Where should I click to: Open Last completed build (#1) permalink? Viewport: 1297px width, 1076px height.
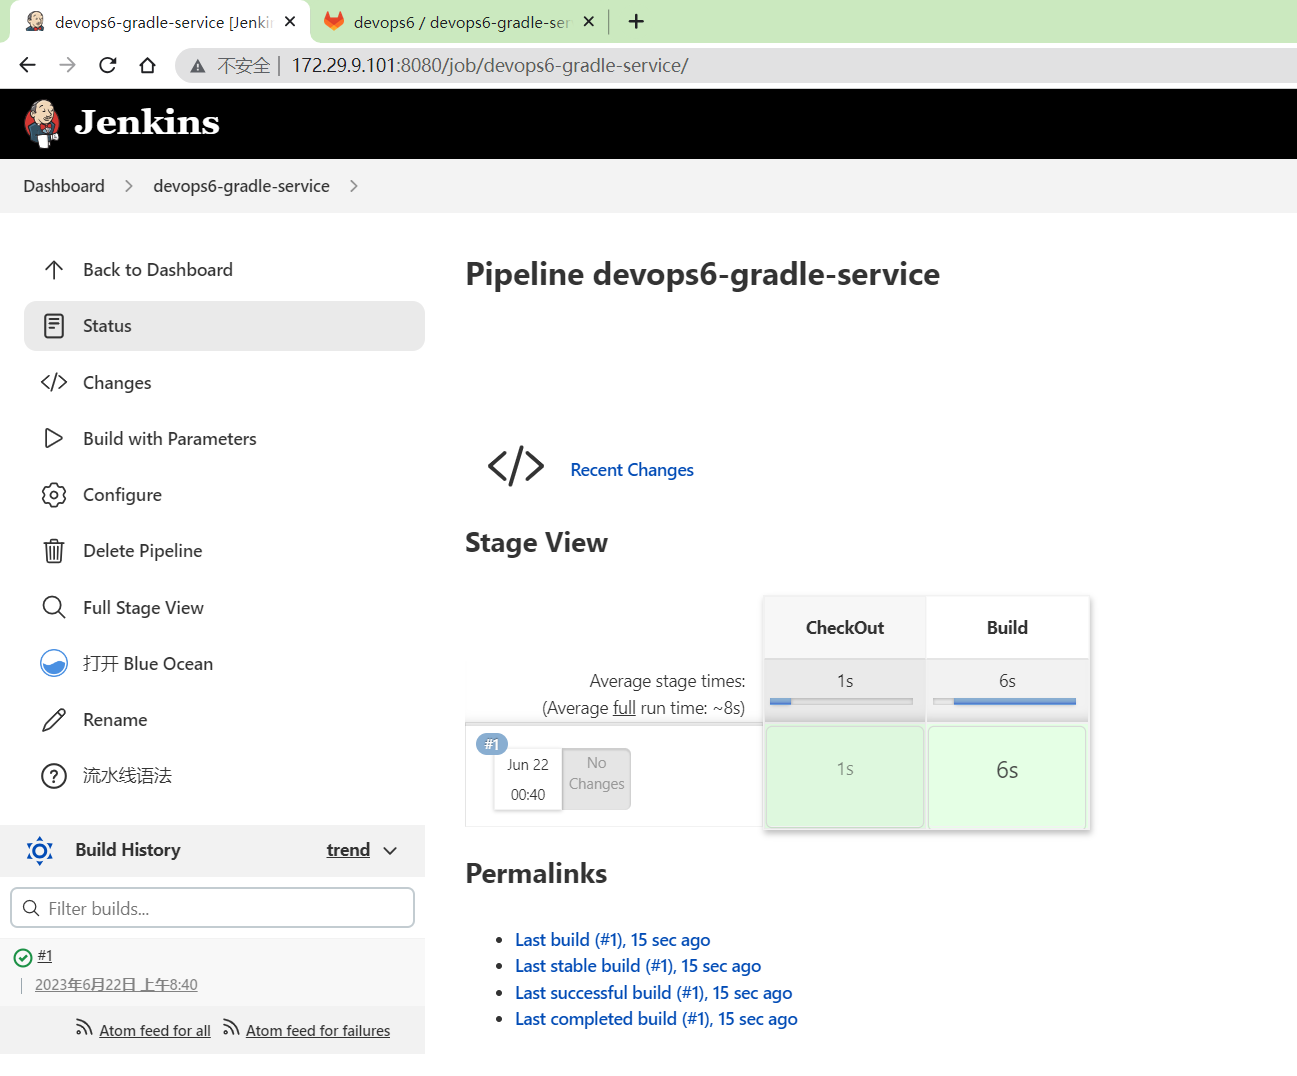coord(656,1019)
